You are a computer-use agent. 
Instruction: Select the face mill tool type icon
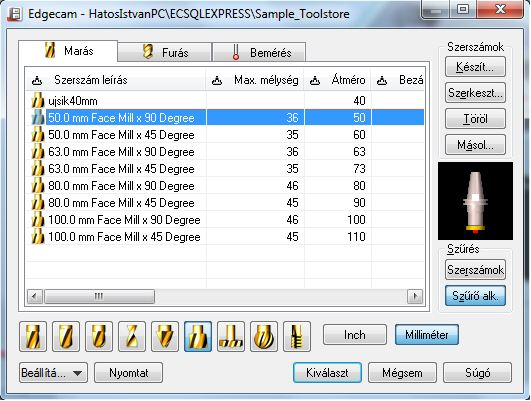pyautogui.click(x=198, y=336)
